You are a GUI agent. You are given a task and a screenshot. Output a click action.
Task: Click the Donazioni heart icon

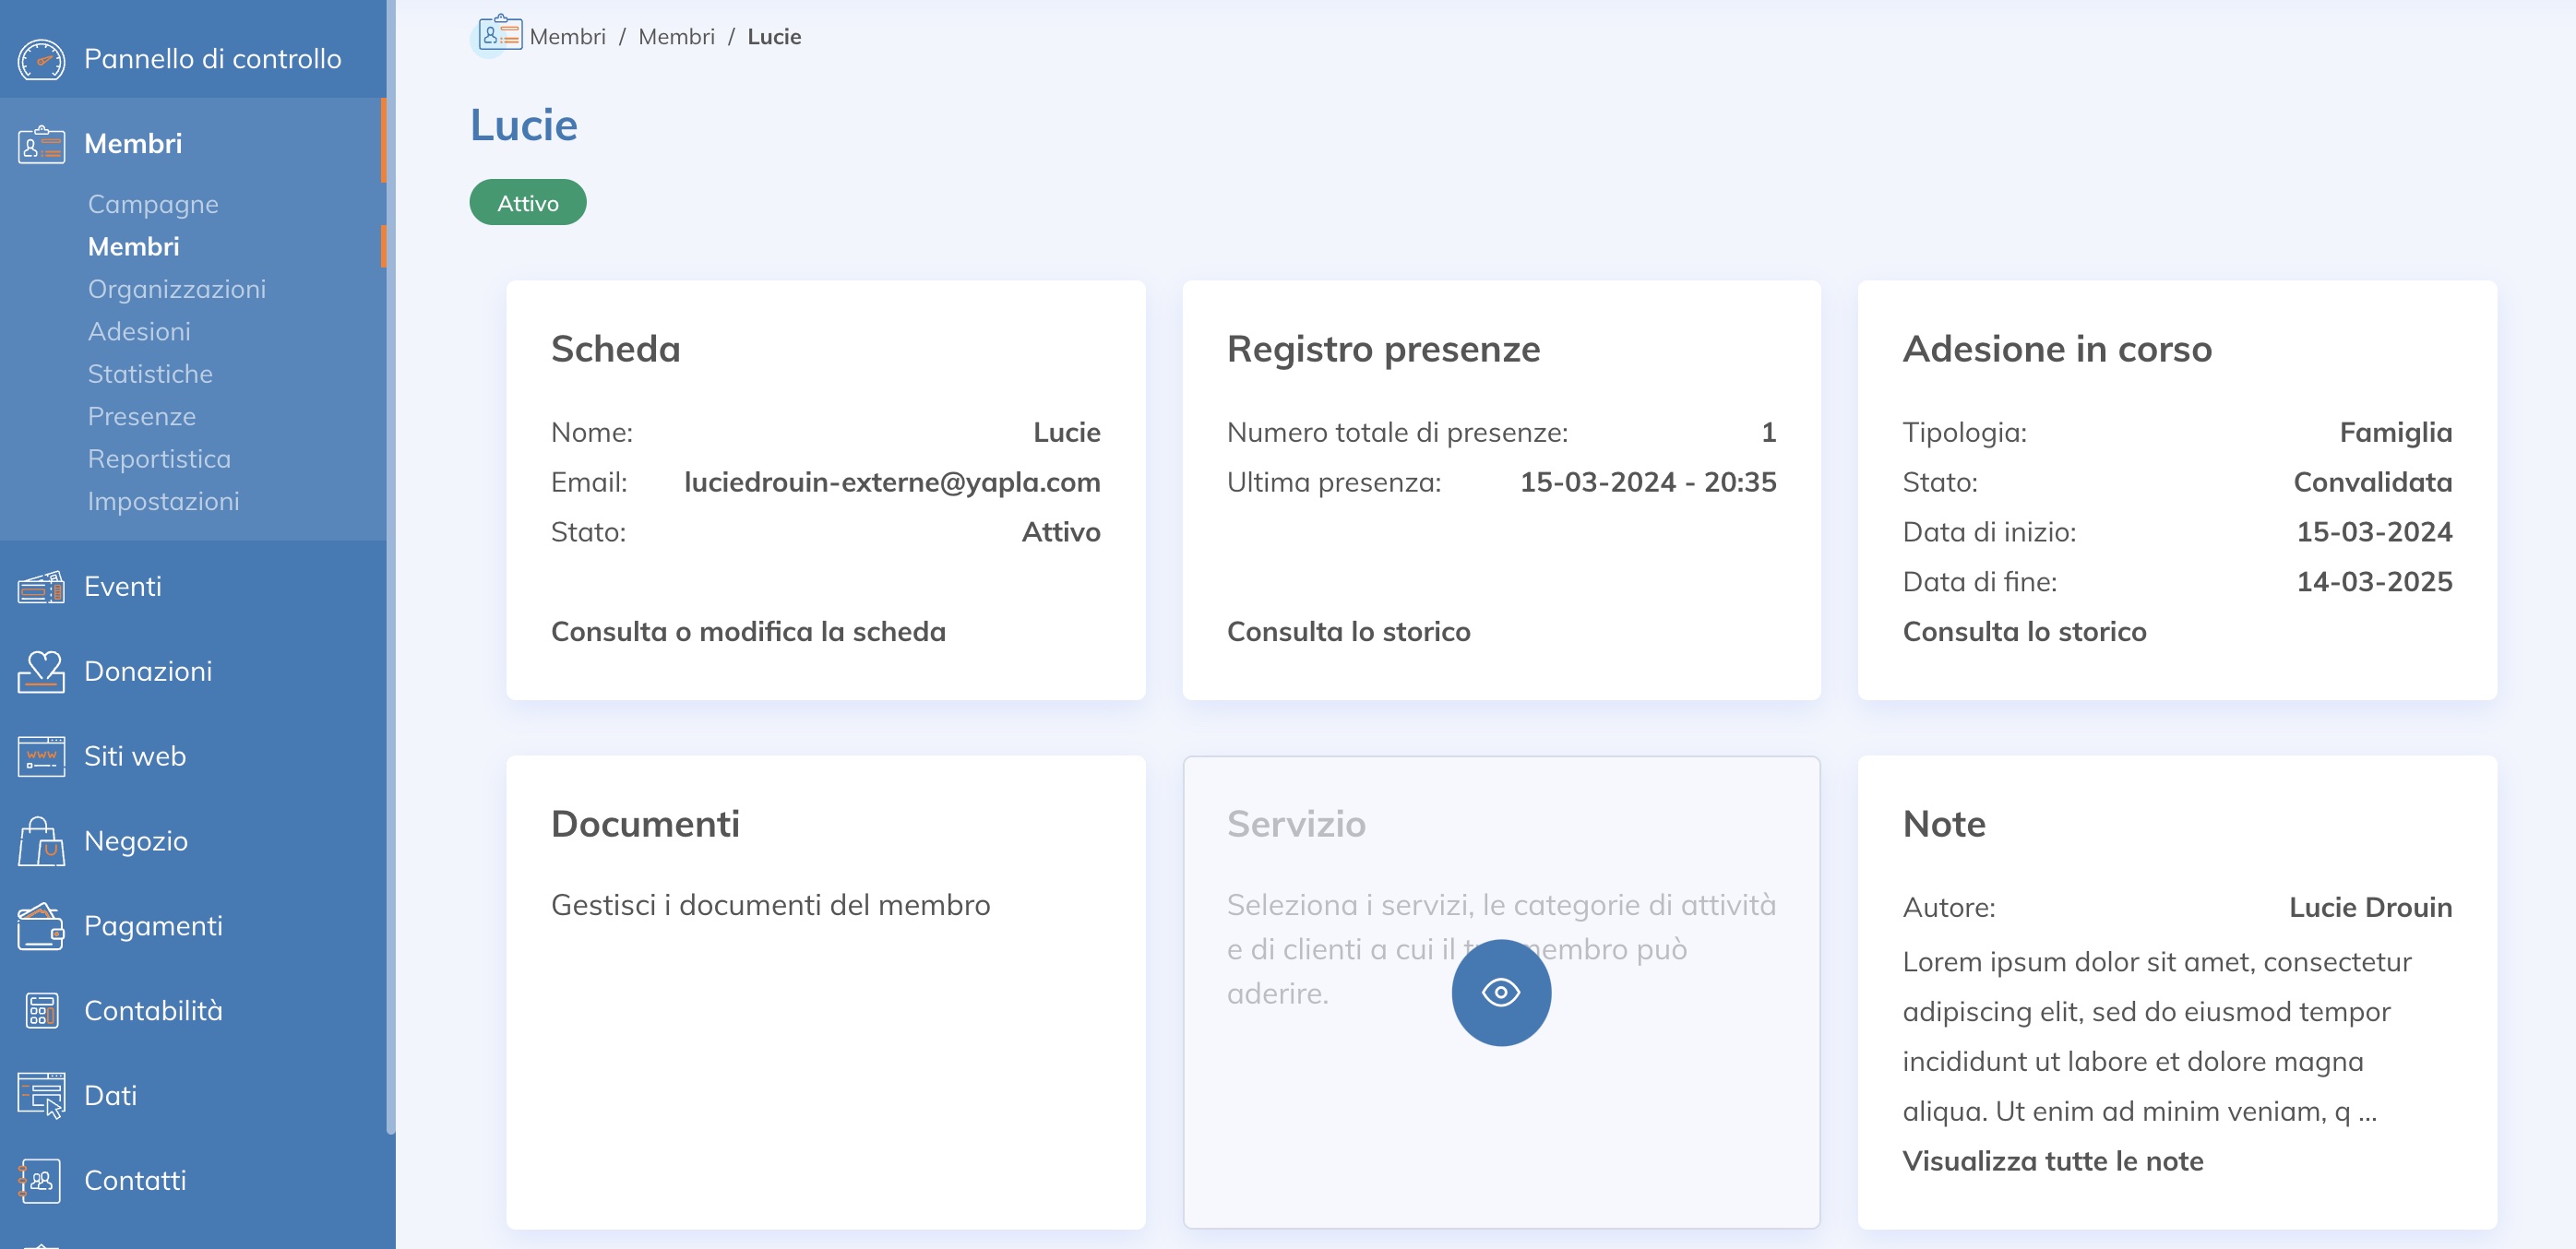[41, 671]
